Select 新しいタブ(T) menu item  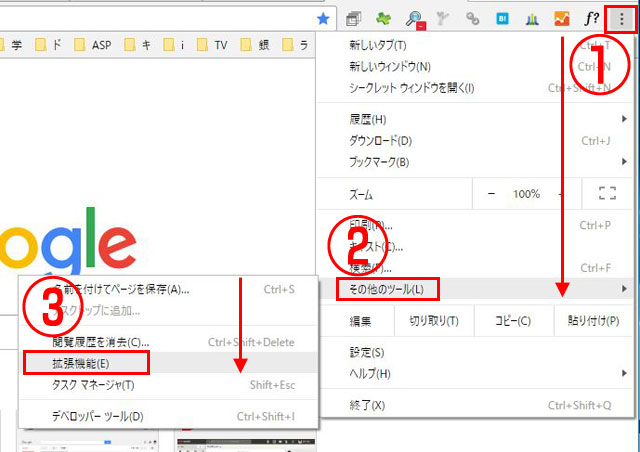(x=476, y=45)
